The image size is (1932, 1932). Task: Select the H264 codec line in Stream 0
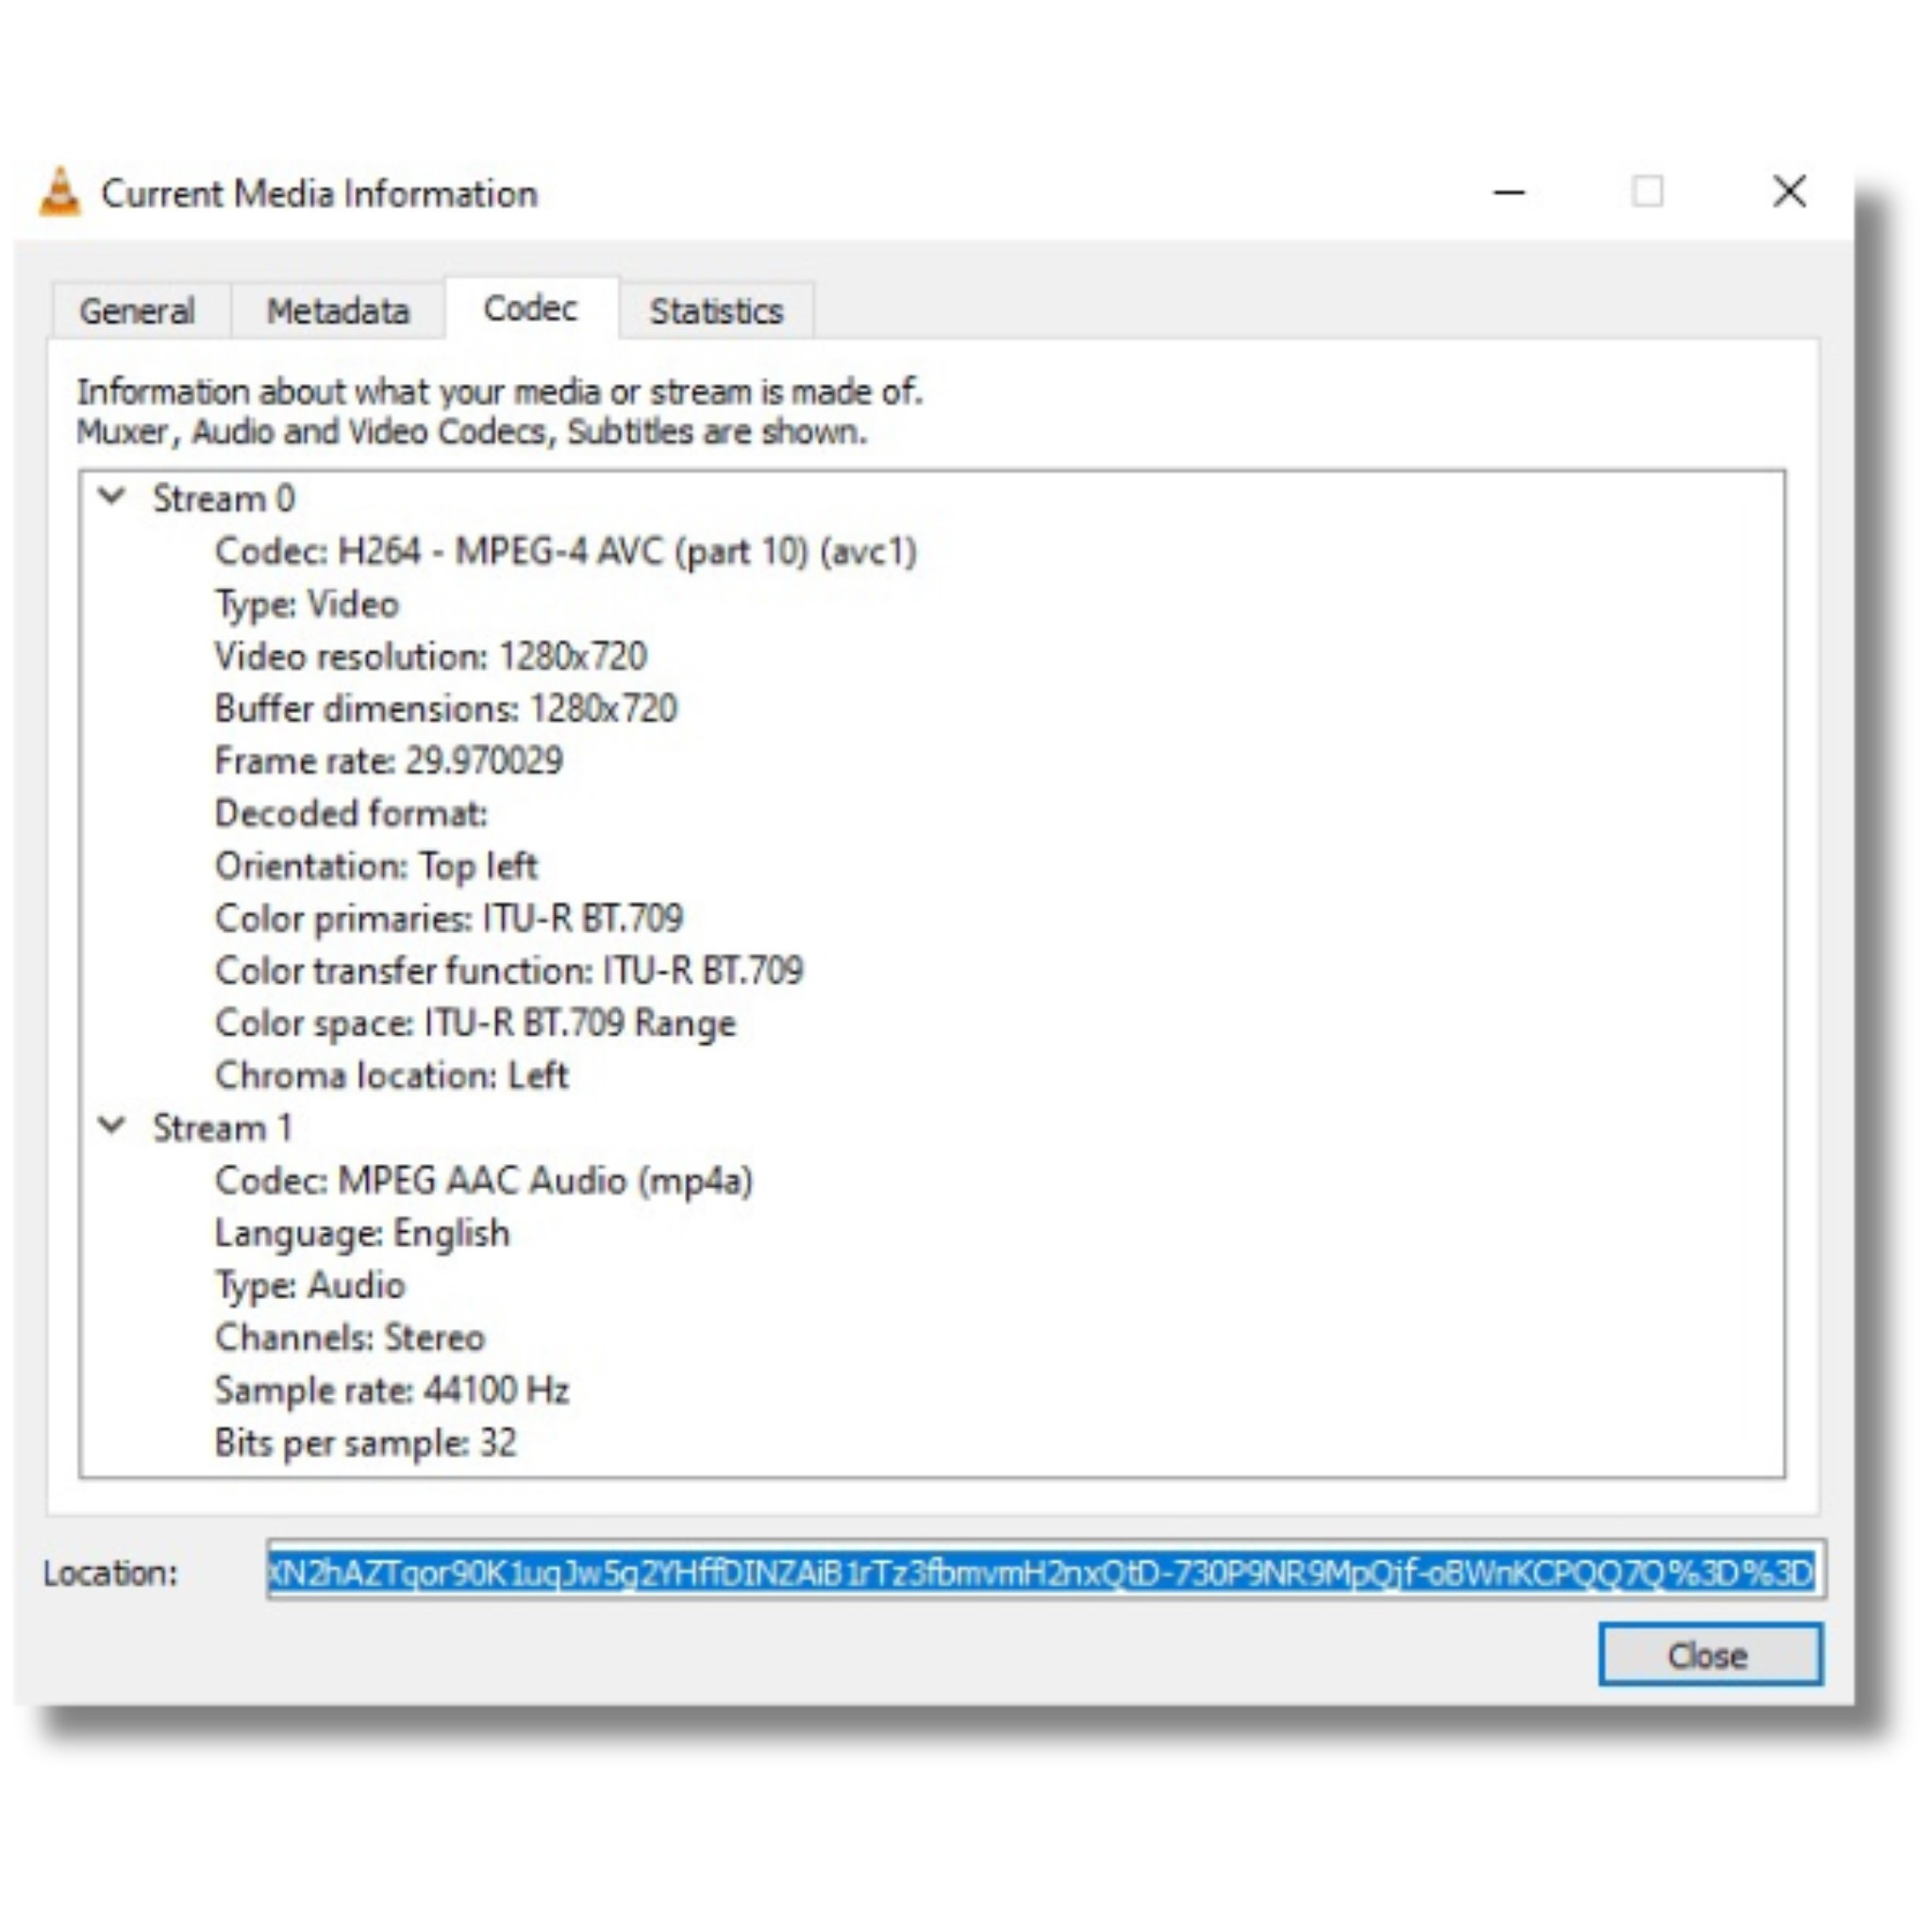565,551
